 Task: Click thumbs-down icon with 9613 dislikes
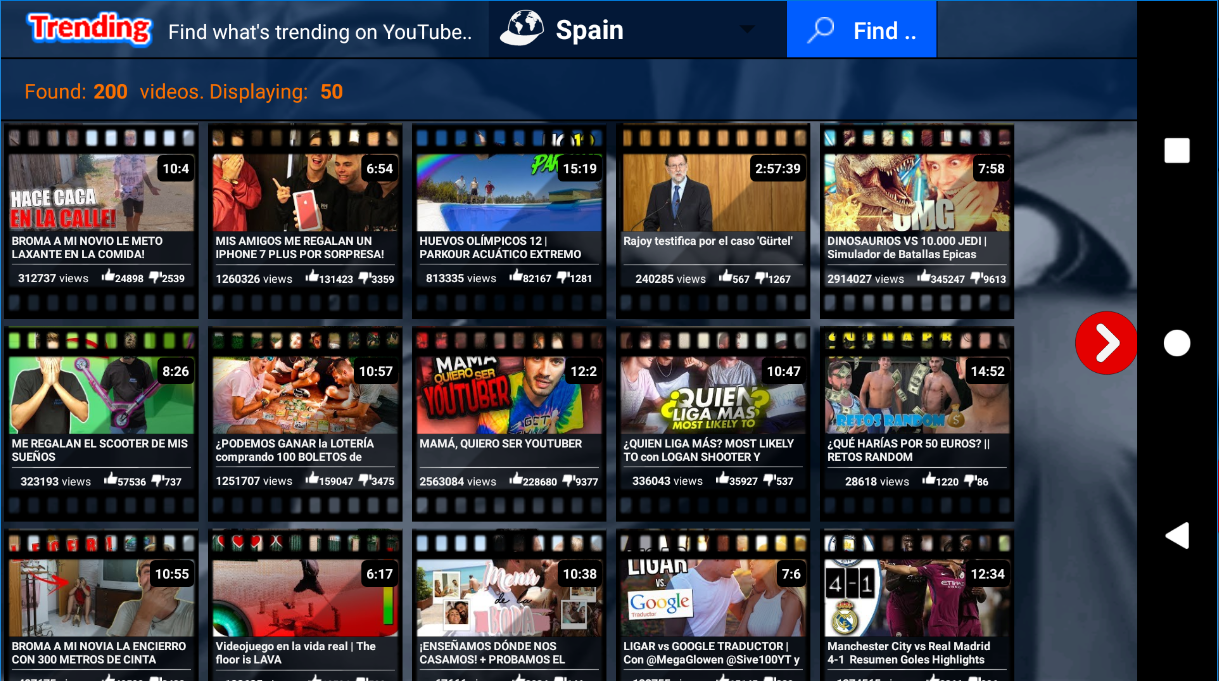tap(975, 277)
